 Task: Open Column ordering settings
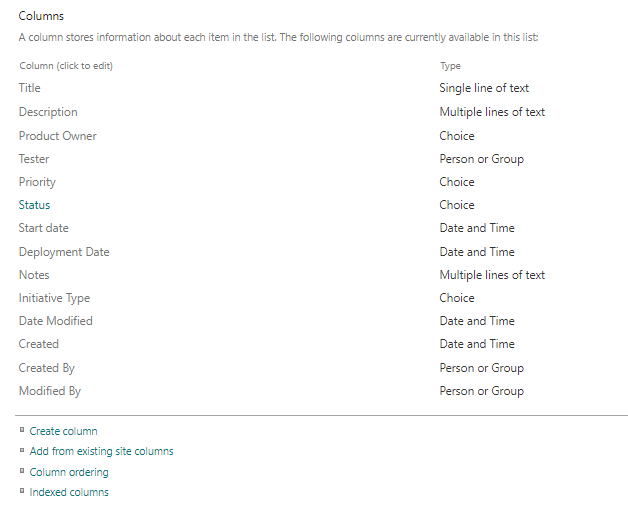tap(69, 472)
